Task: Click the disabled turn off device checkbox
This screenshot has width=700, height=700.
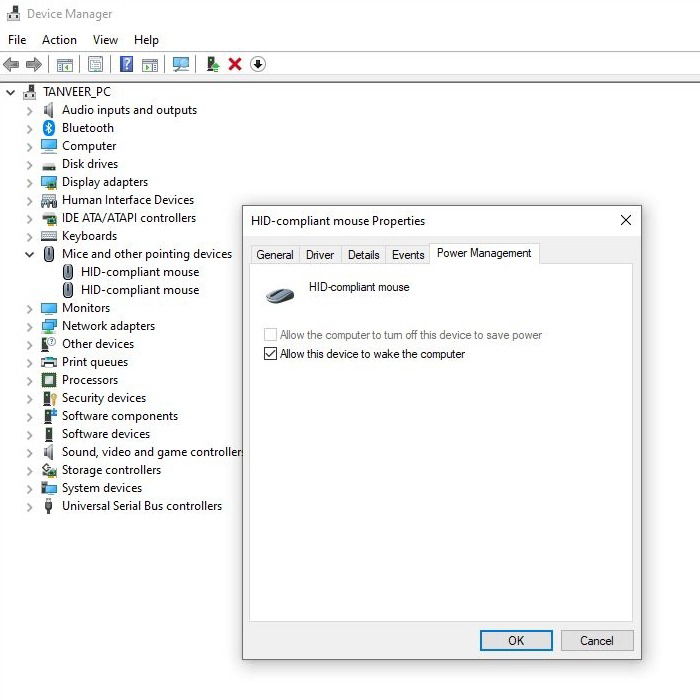Action: click(x=270, y=334)
